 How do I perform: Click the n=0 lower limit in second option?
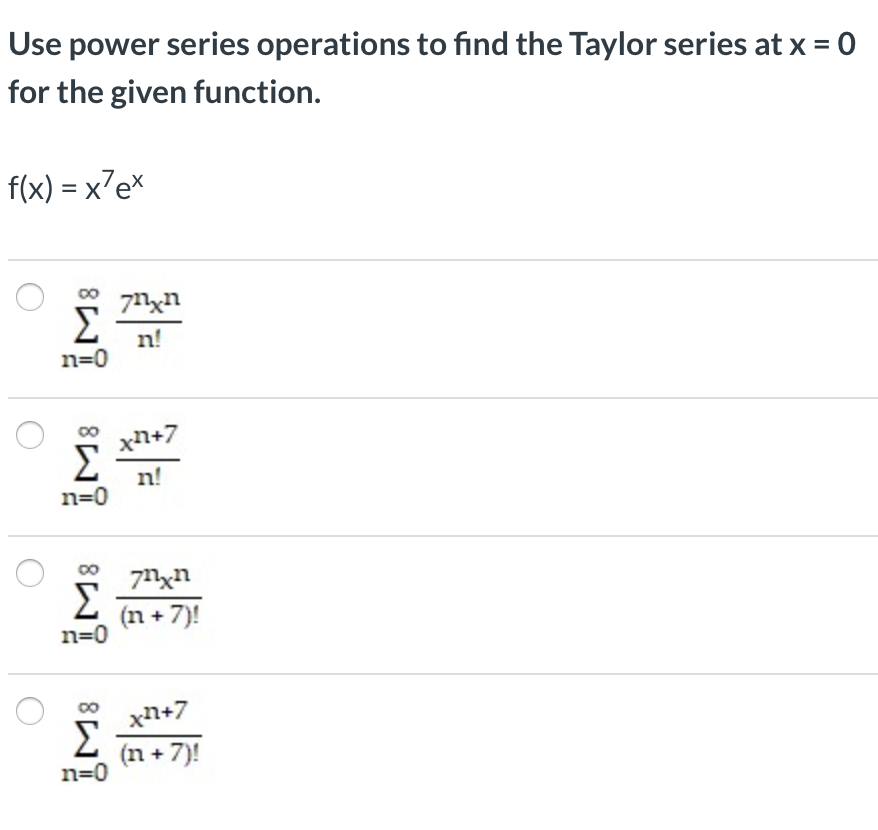click(82, 496)
